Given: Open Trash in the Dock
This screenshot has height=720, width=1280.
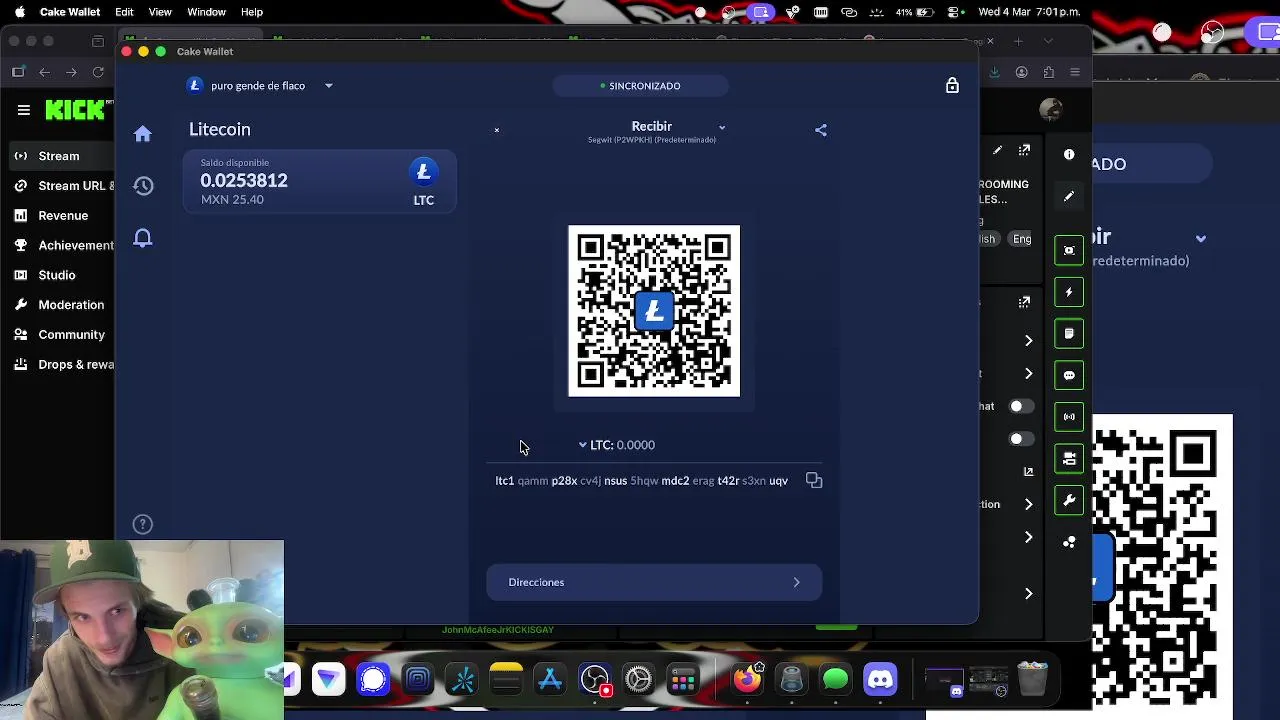Looking at the screenshot, I should [1032, 680].
